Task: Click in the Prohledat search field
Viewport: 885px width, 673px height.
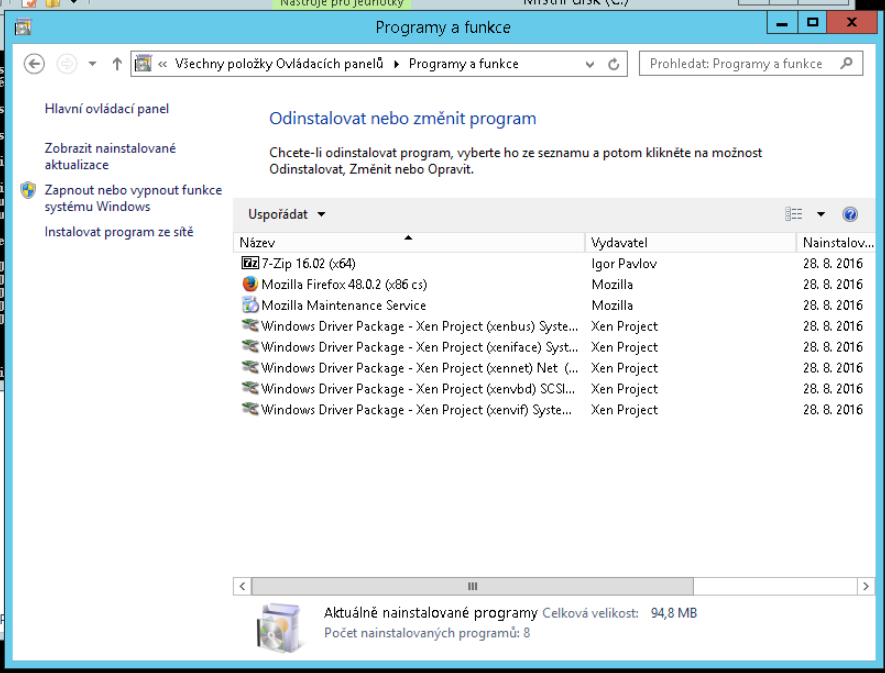Action: (738, 64)
